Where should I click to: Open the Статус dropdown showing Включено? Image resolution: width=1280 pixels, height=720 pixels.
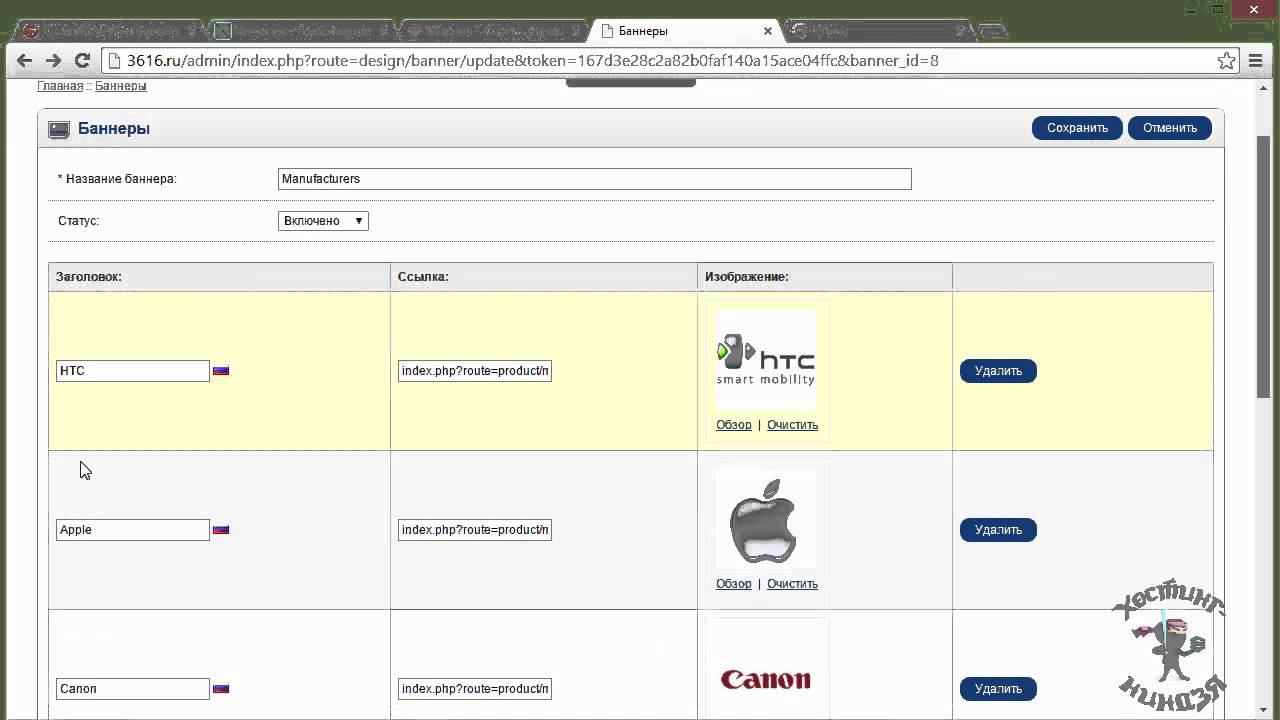click(323, 221)
